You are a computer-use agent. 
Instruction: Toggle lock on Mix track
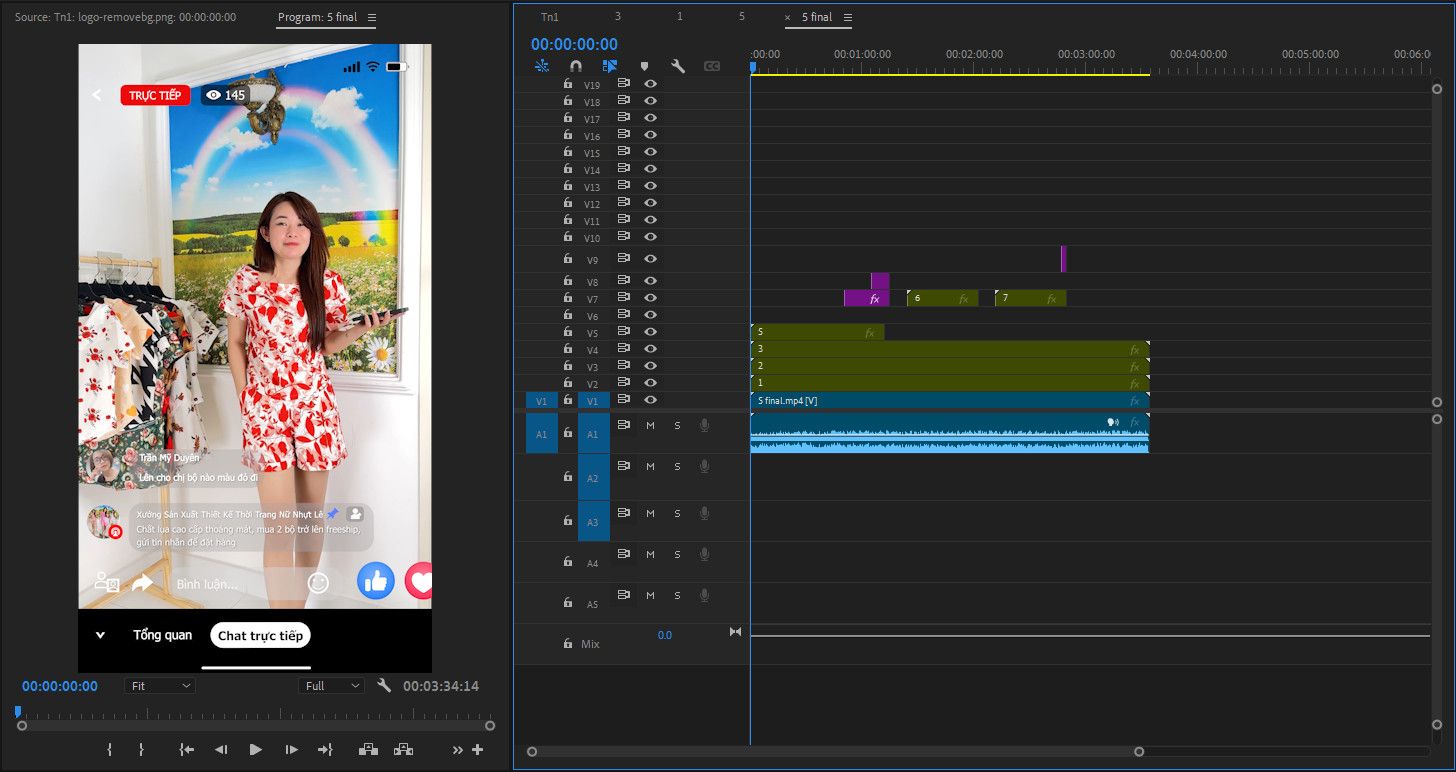[568, 643]
